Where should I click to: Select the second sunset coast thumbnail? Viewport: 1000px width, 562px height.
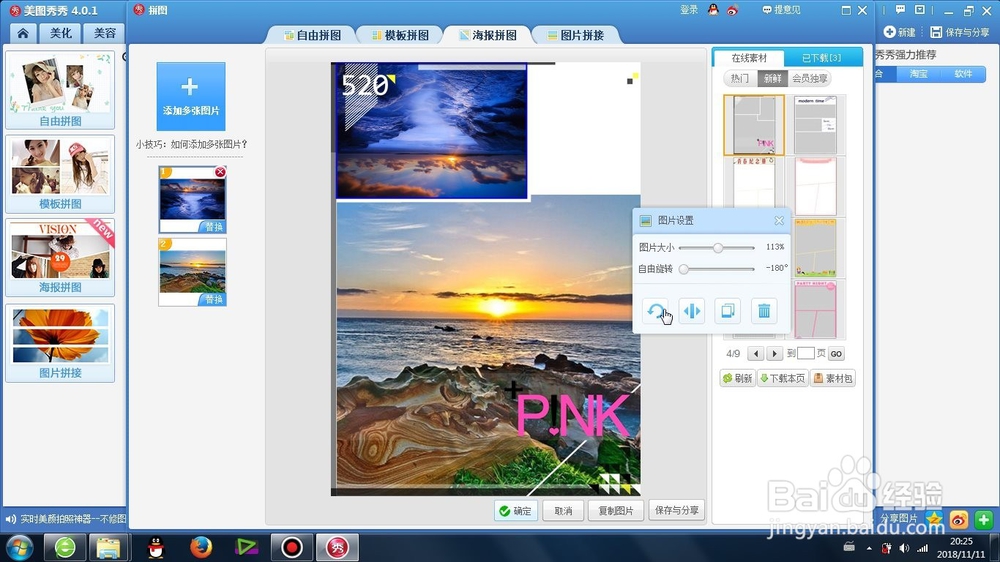coord(192,272)
